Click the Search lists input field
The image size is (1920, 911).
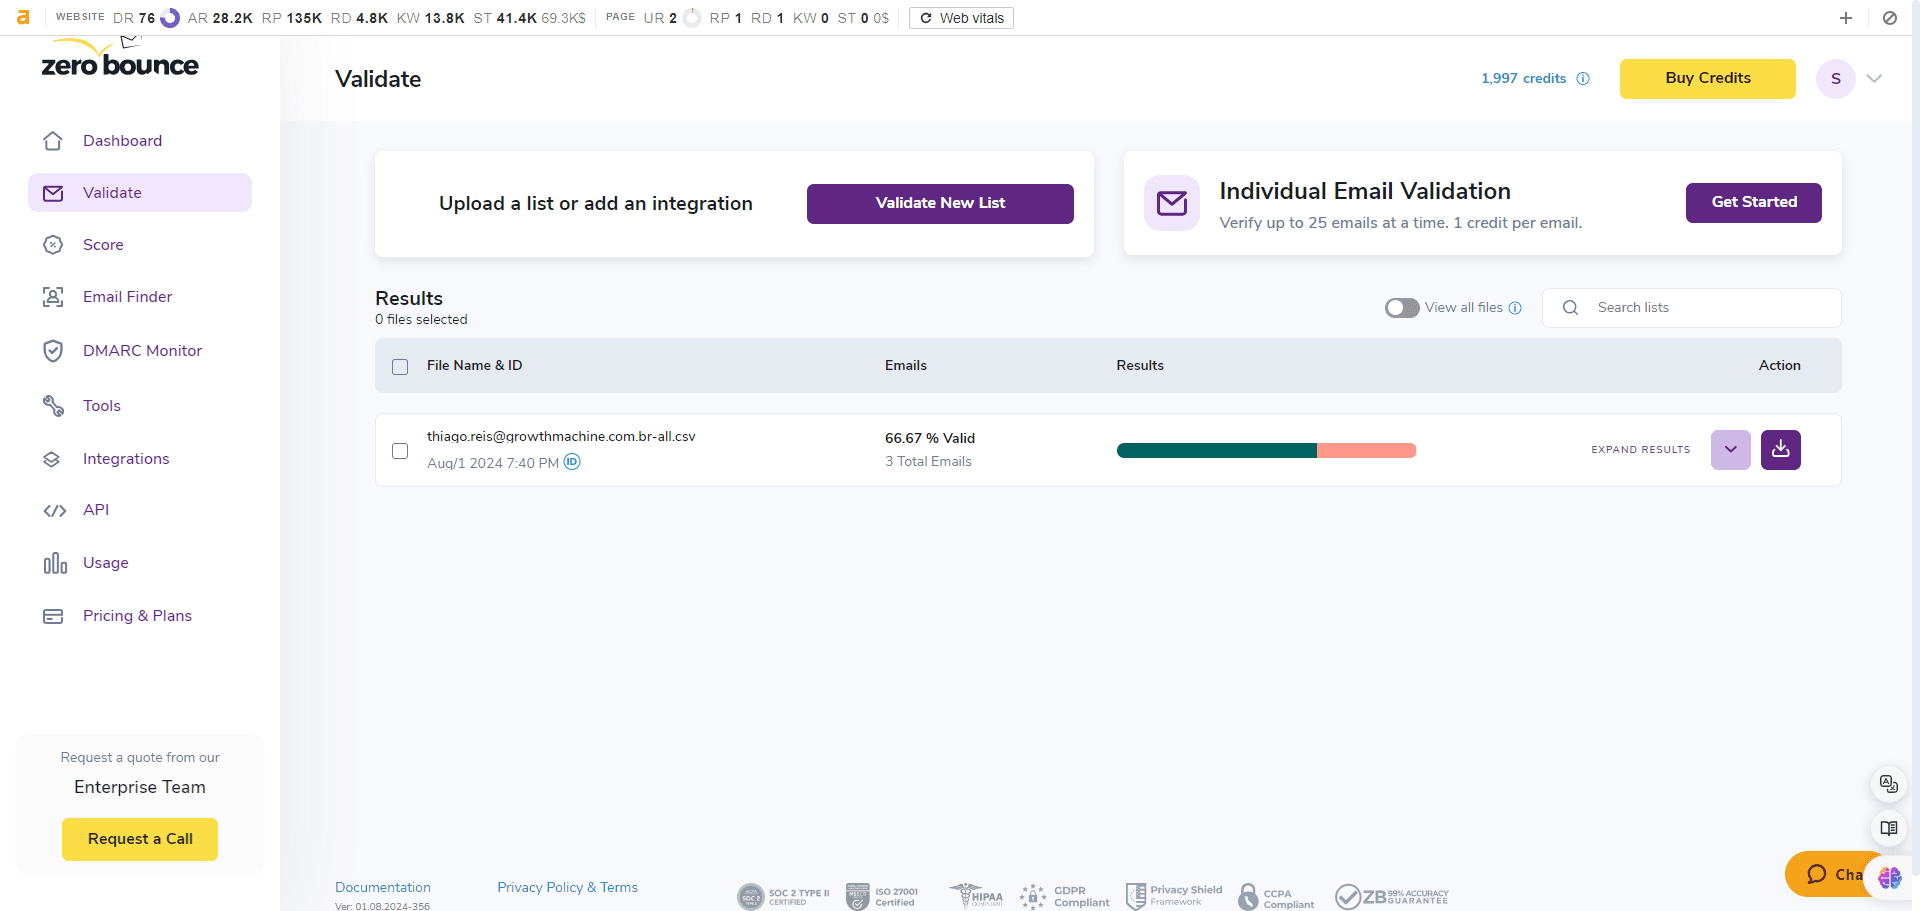click(1692, 308)
